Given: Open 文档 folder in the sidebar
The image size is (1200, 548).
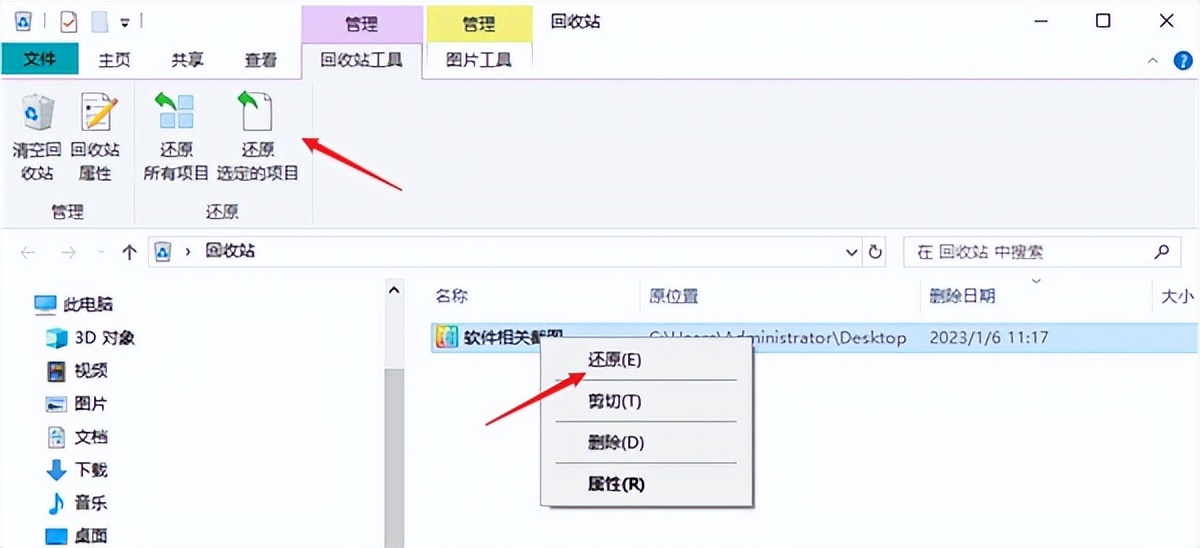Looking at the screenshot, I should 78,437.
